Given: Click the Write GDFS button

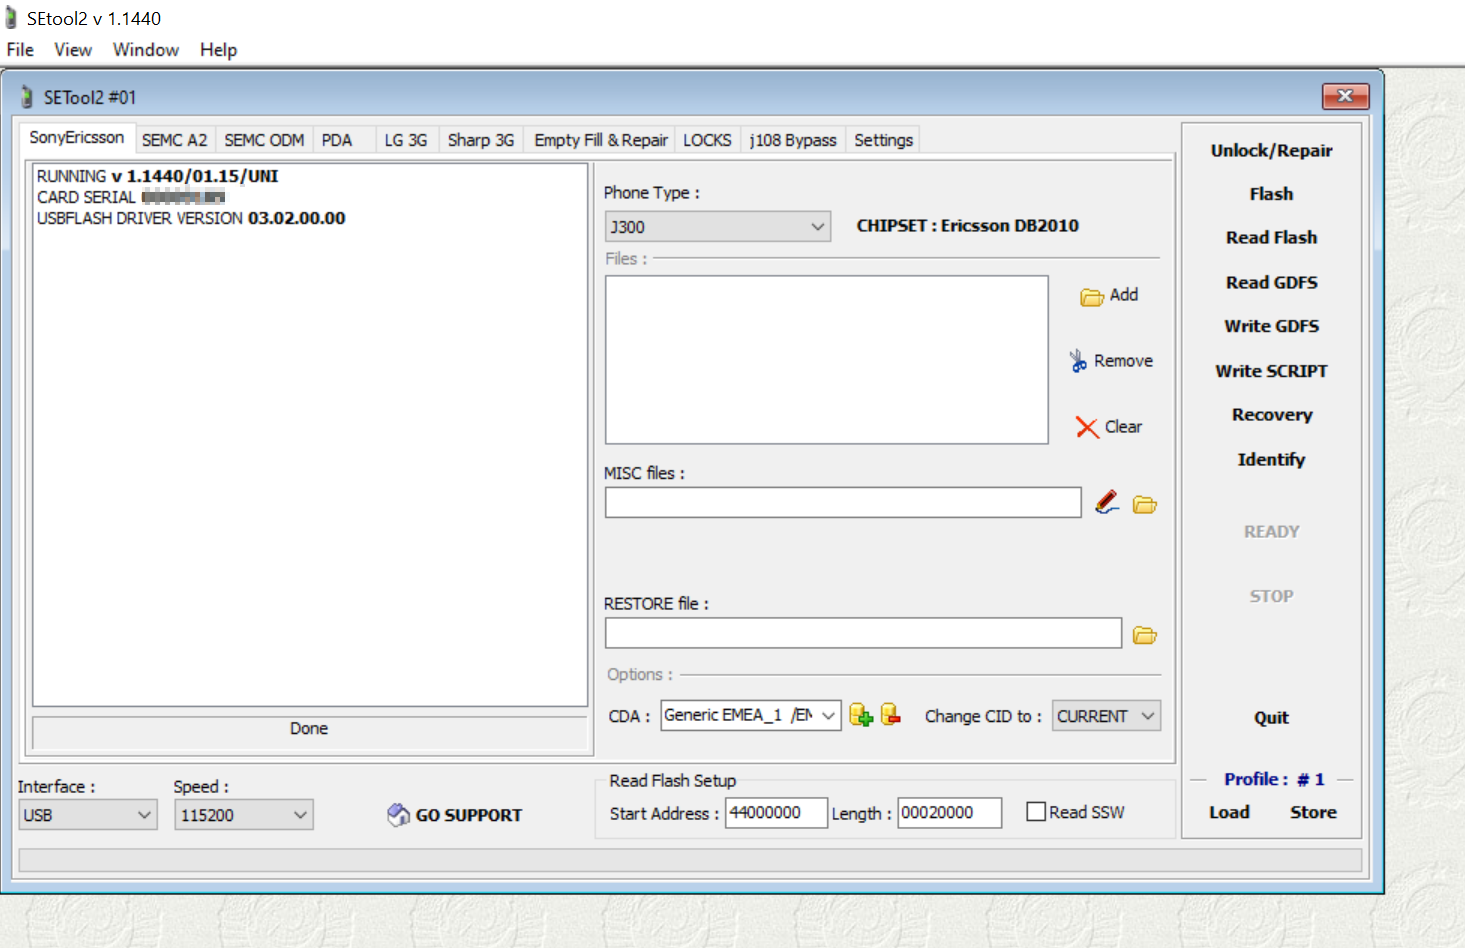Looking at the screenshot, I should (1271, 326).
